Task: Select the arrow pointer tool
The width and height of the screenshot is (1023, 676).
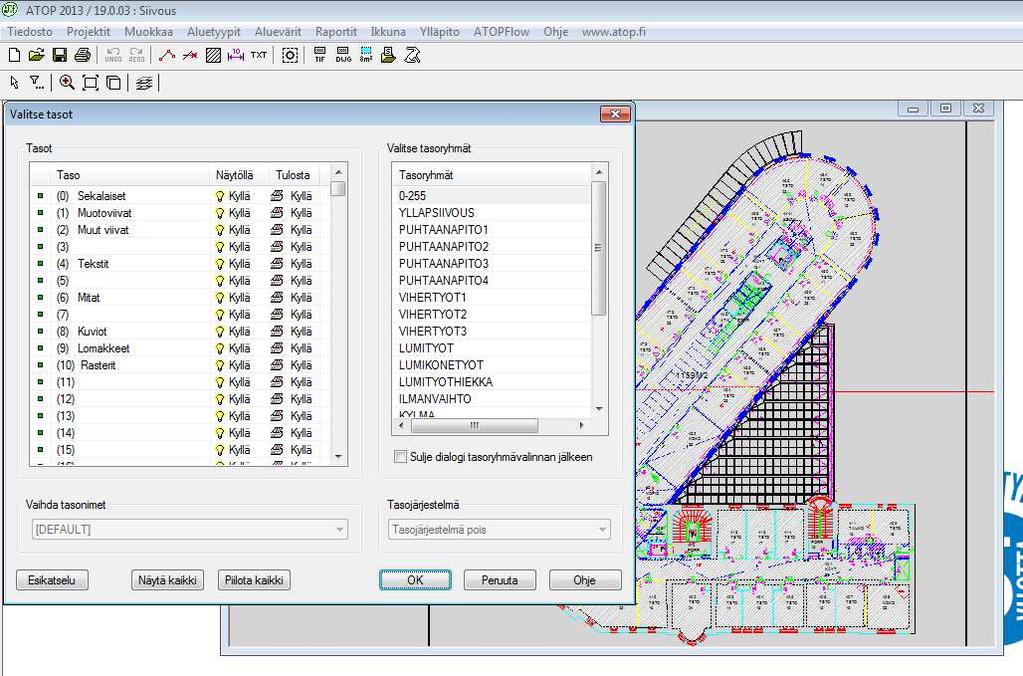Action: [14, 83]
